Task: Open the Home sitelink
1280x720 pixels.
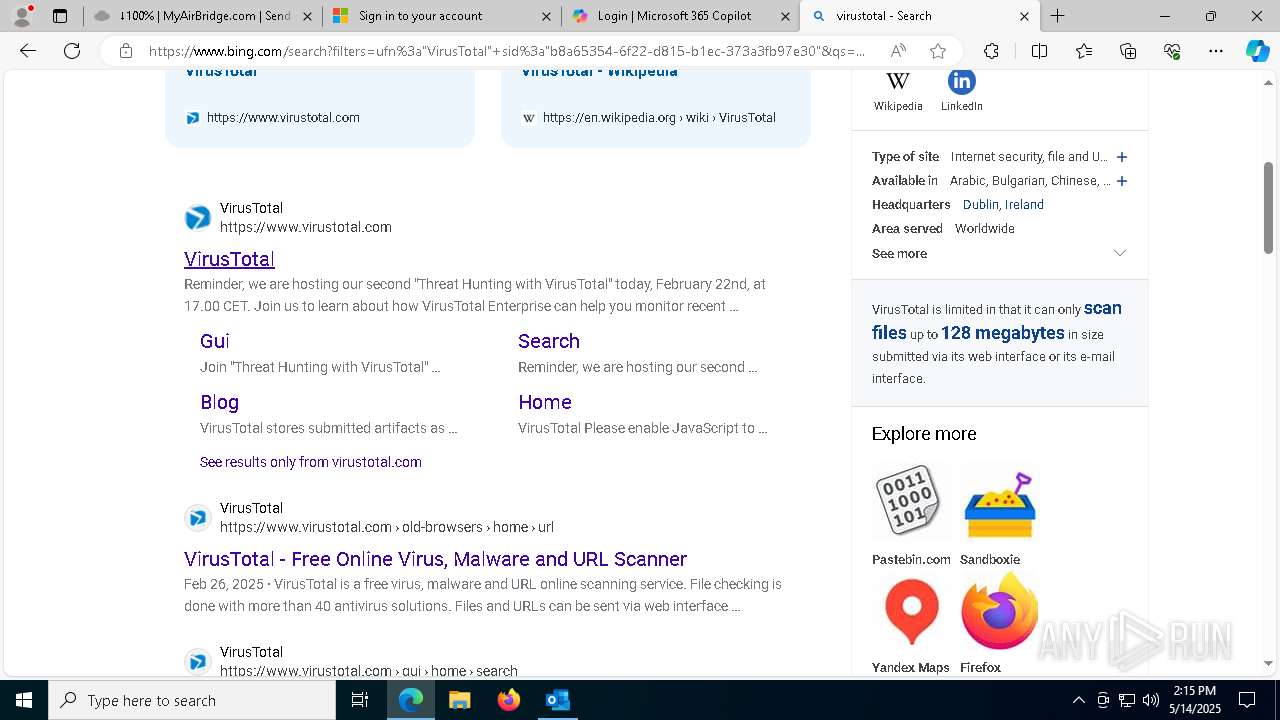Action: pos(545,402)
